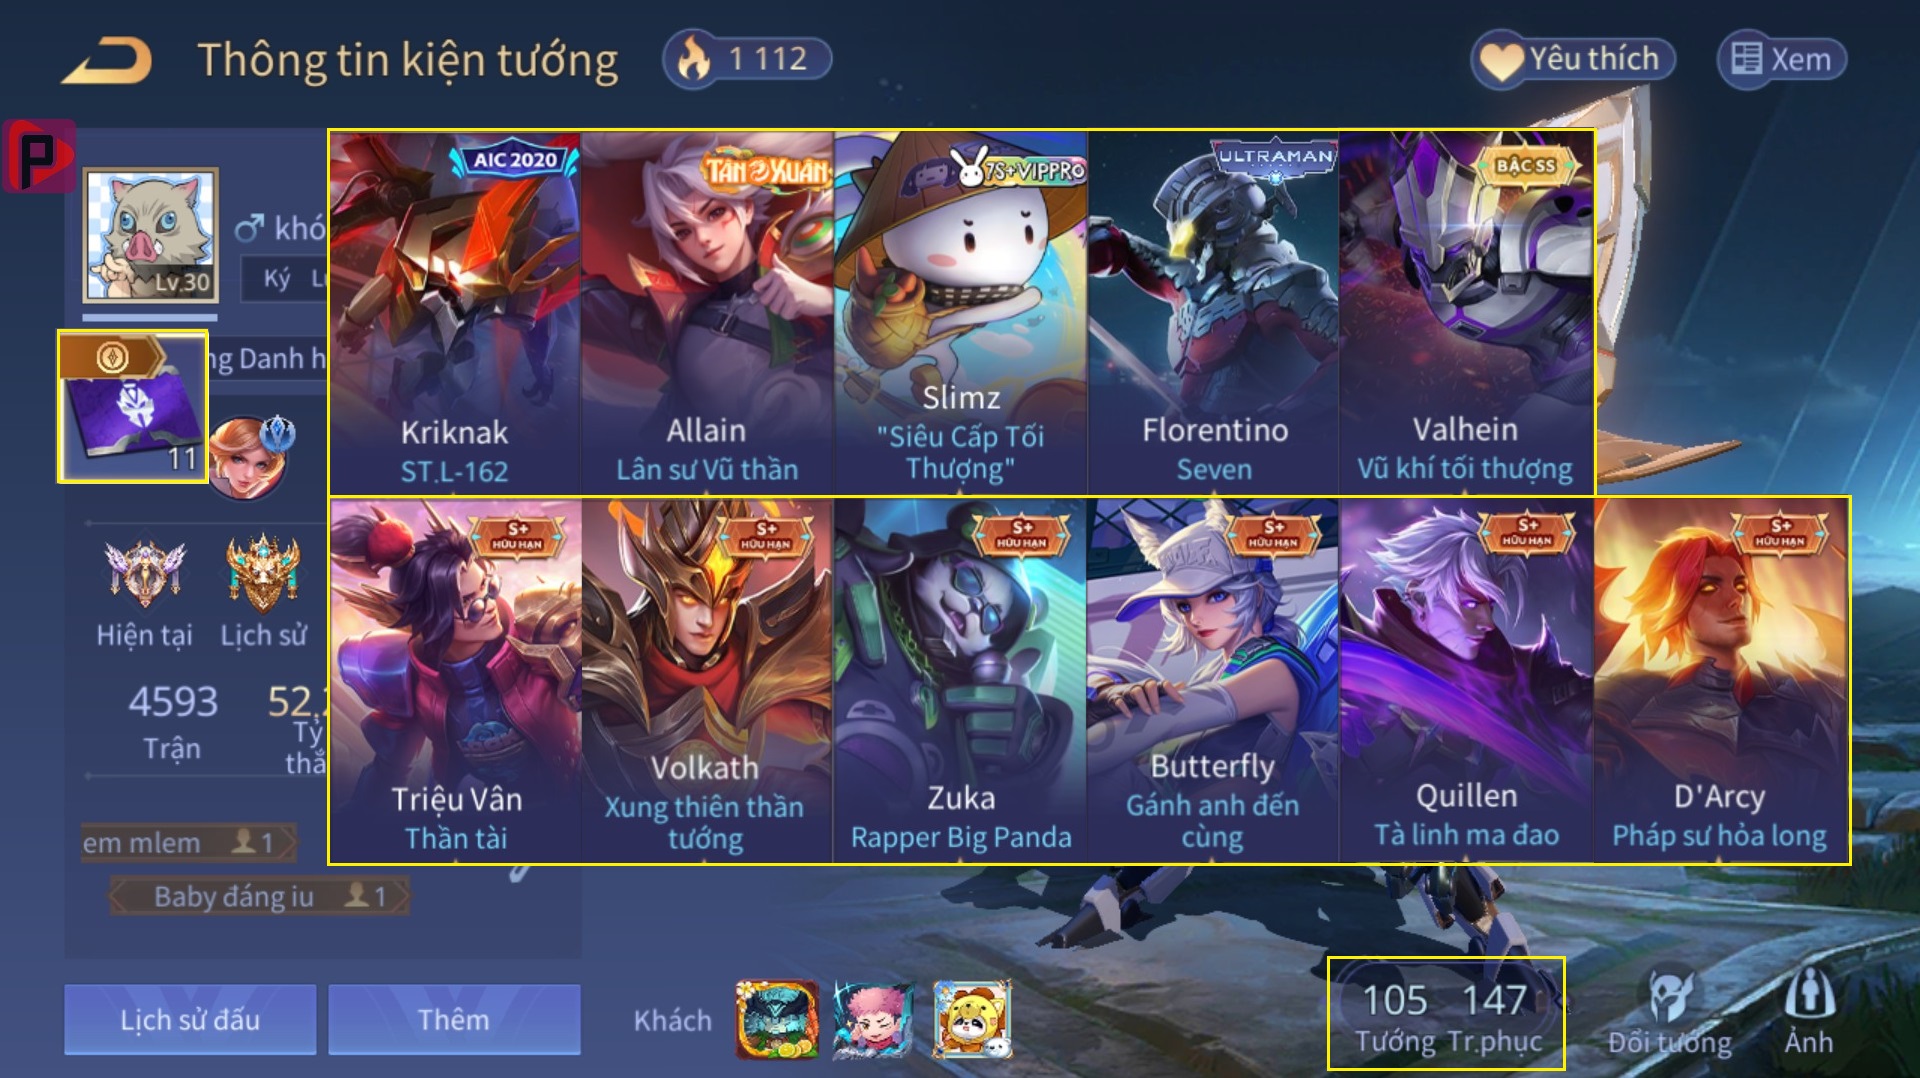Open the D'Arcy Pháp sư hỏa long card
The height and width of the screenshot is (1078, 1920).
(1720, 680)
